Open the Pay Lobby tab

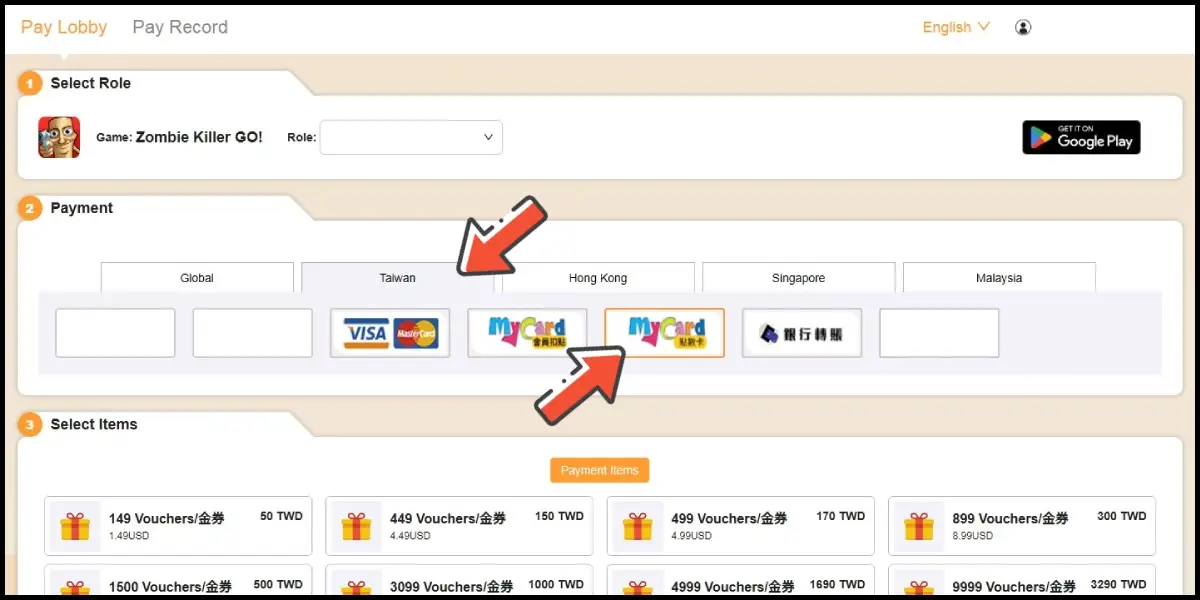pos(64,27)
